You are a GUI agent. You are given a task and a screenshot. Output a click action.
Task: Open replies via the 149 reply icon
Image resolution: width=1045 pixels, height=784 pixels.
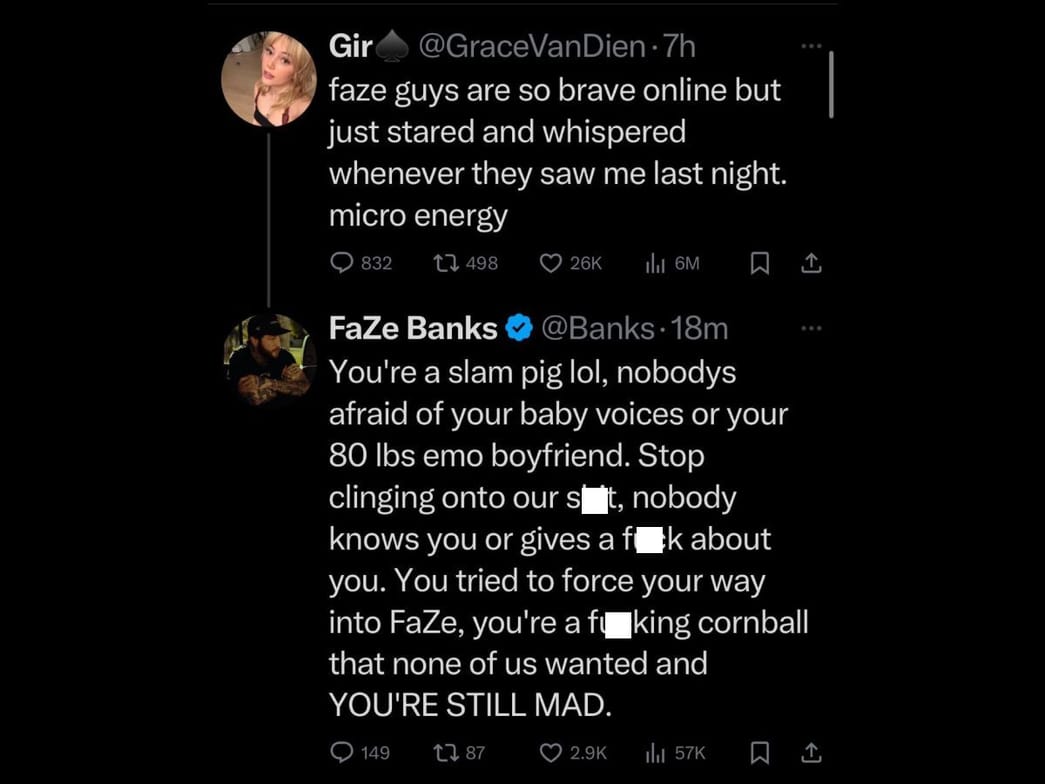click(x=341, y=752)
